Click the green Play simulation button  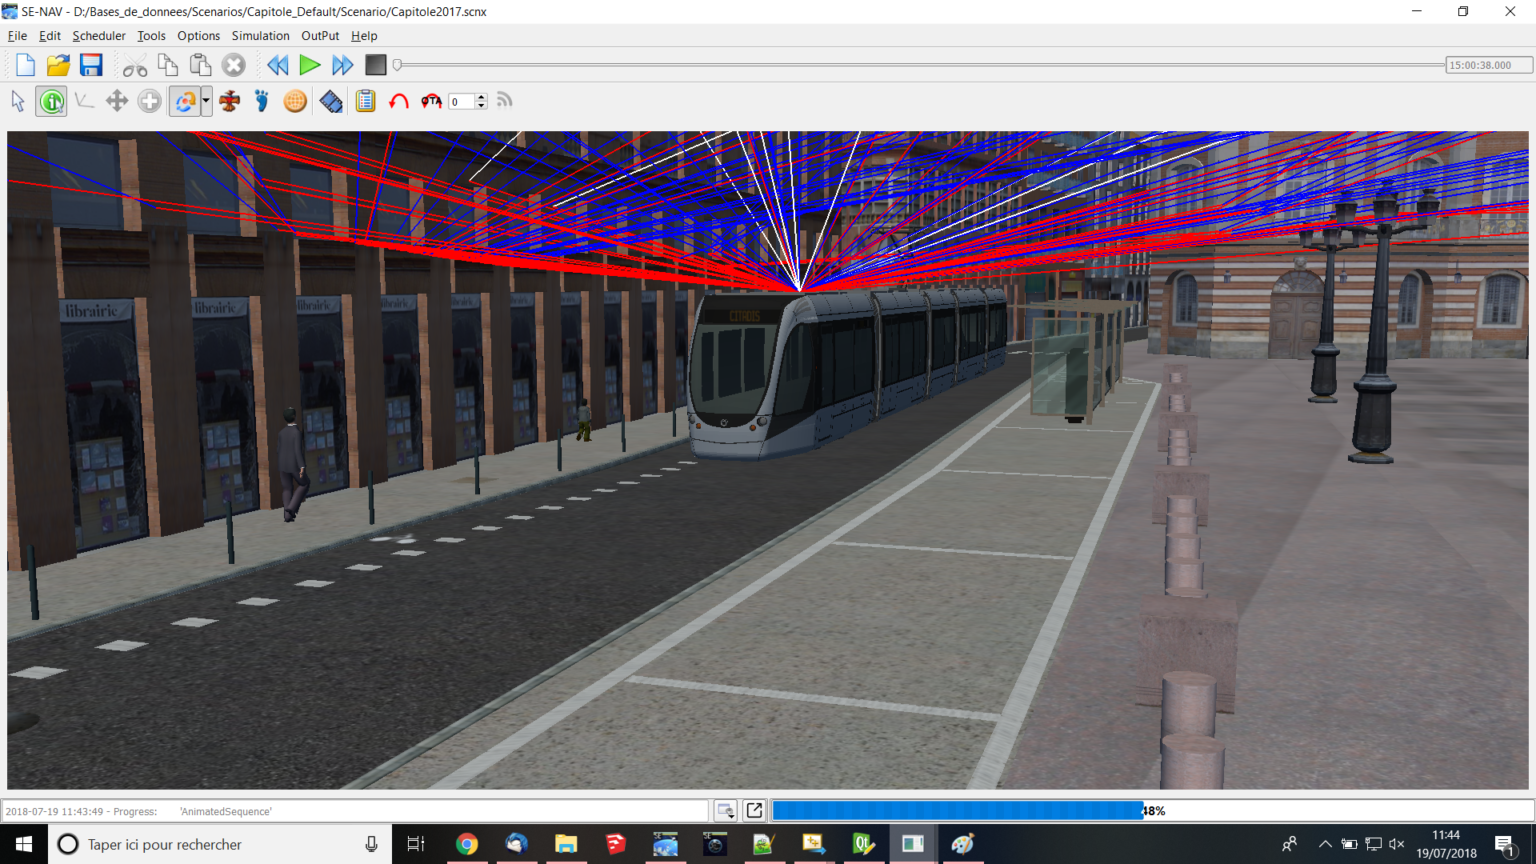coord(310,66)
